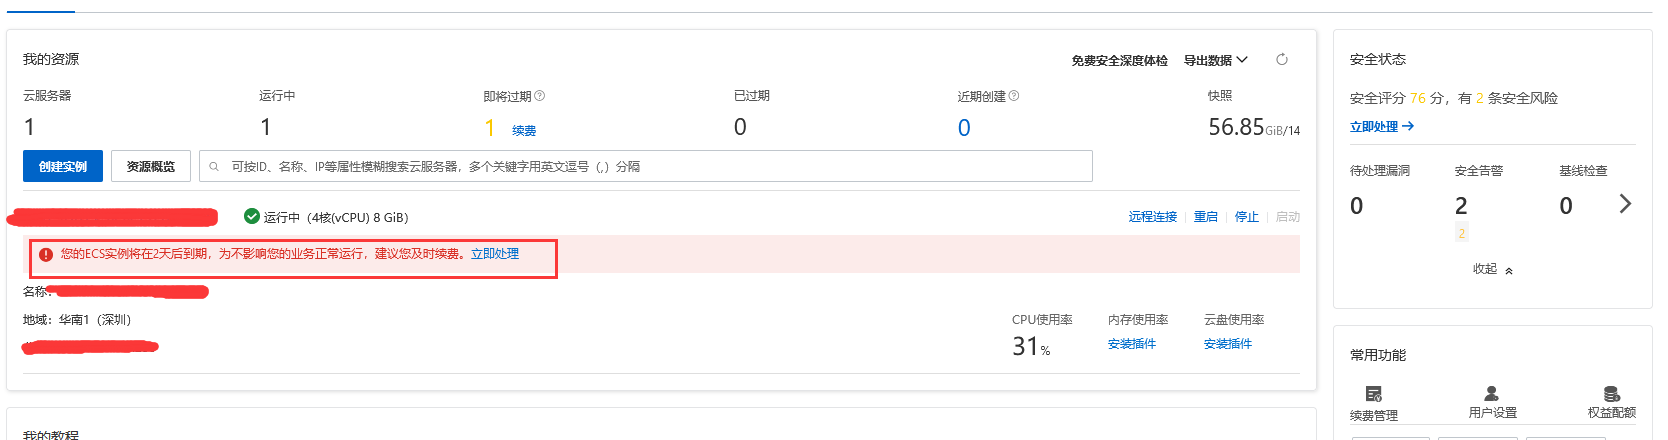The image size is (1668, 440).
Task: Open 远程连接 link for the instance
Action: tap(1153, 217)
